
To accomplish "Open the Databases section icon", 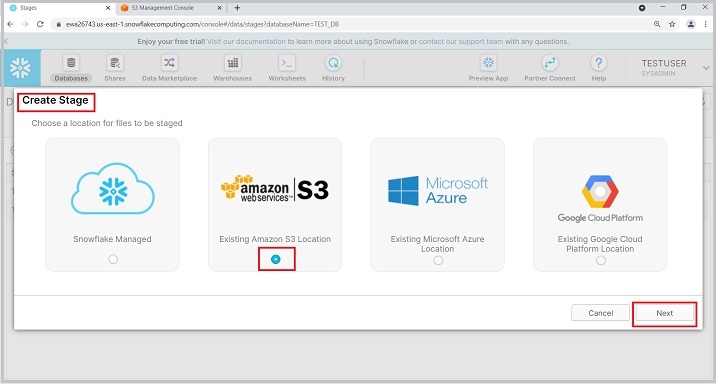I will [71, 63].
